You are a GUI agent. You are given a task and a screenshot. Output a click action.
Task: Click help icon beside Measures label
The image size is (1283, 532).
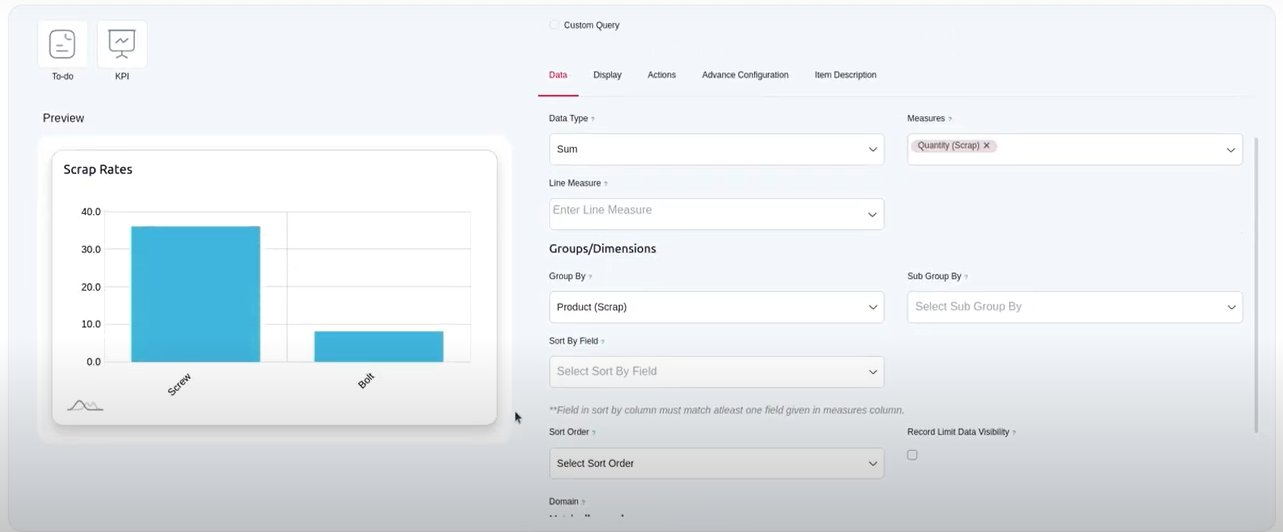click(950, 119)
